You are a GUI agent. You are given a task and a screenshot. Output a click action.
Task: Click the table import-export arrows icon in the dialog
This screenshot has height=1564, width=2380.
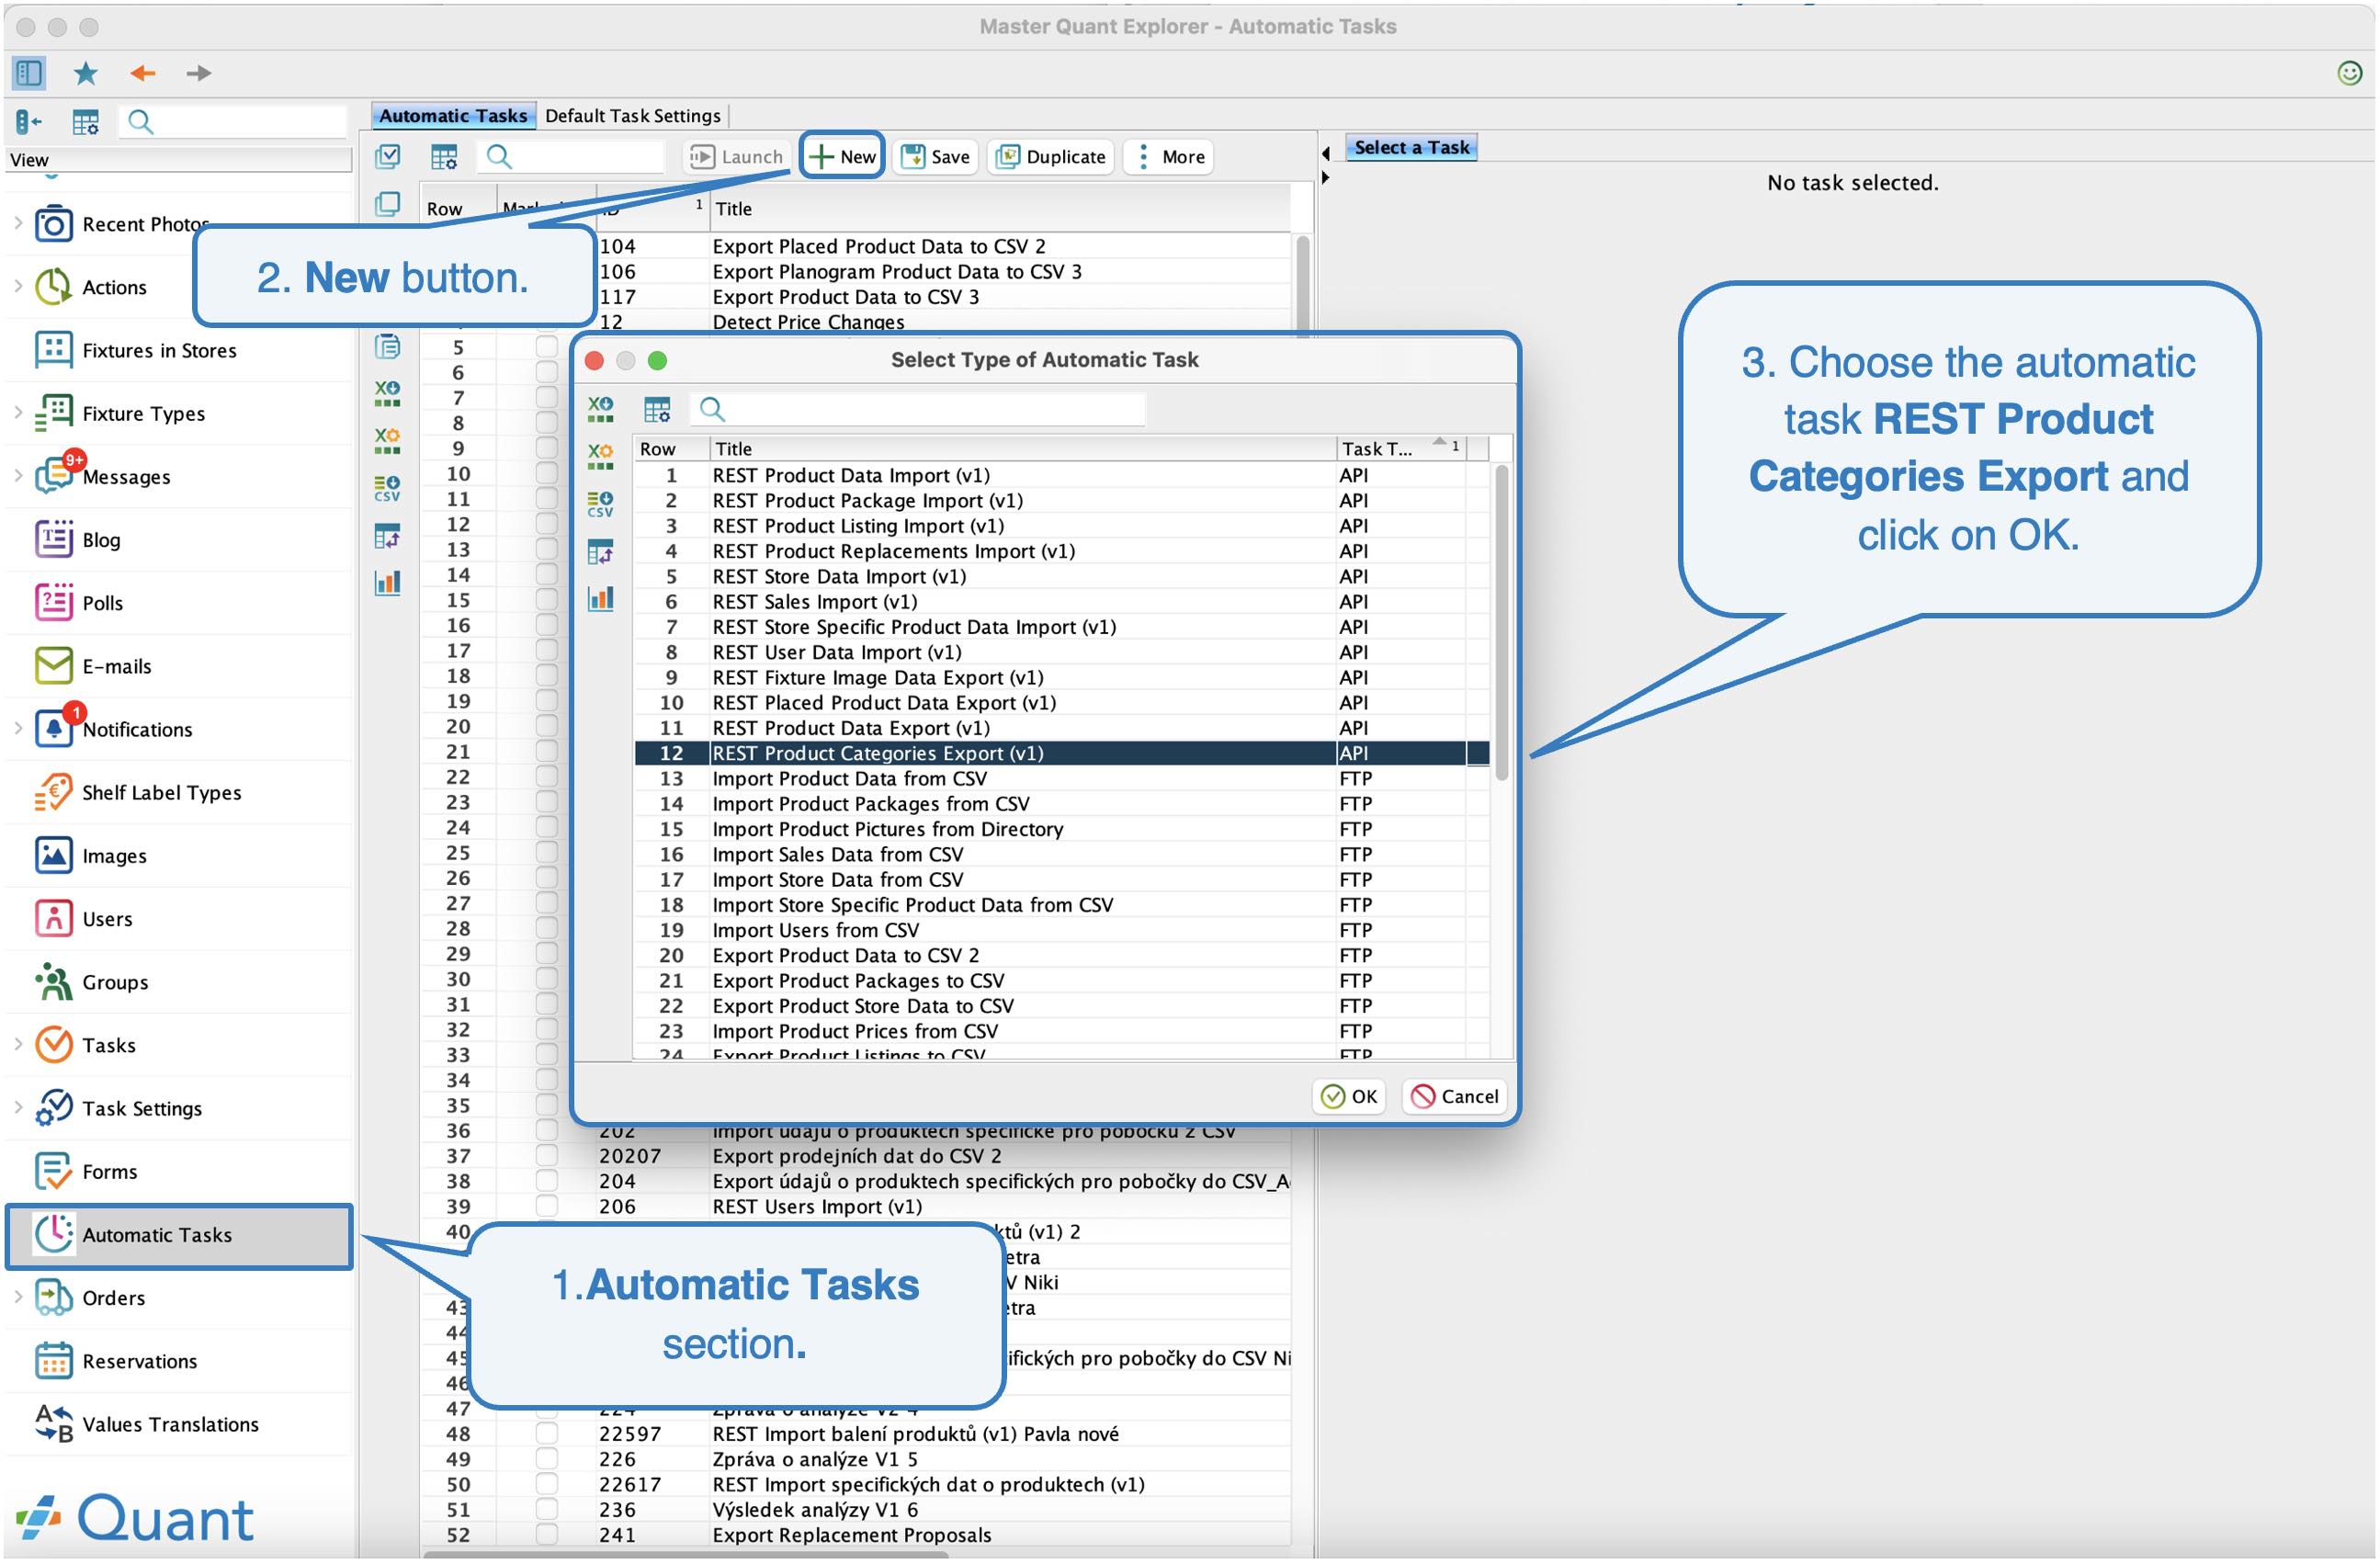pos(601,552)
